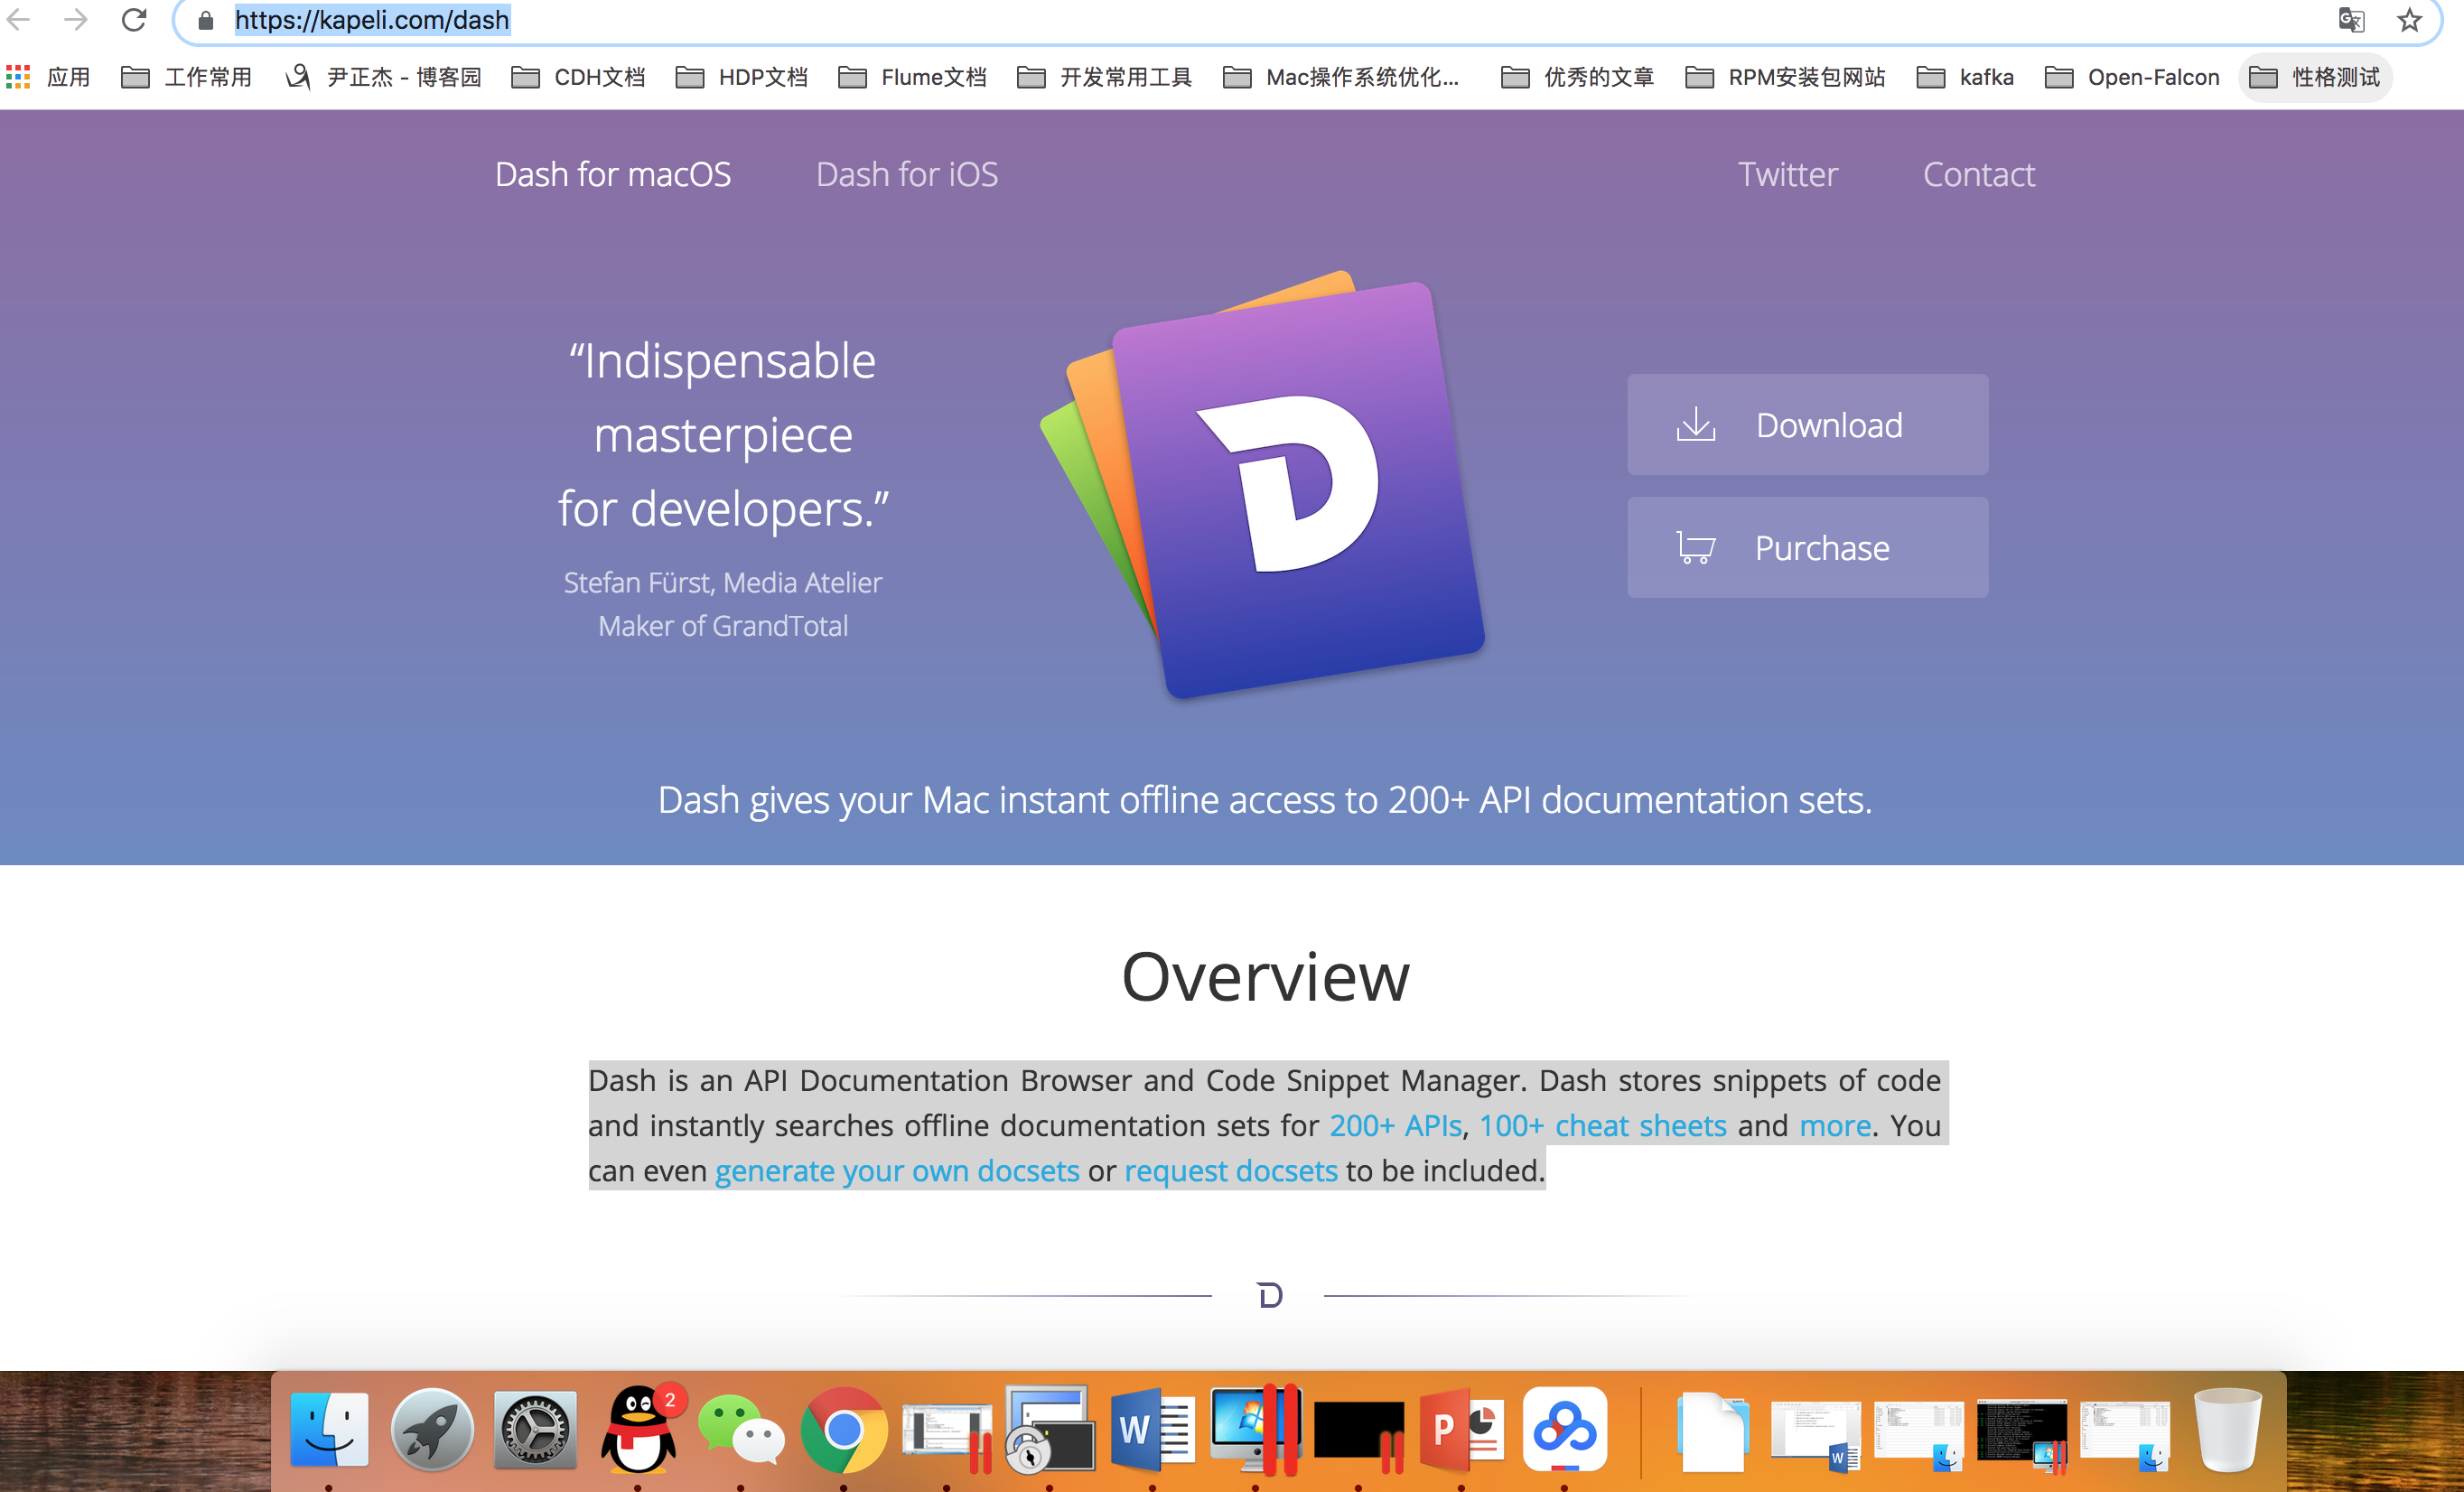
Task: Open the 应用 apps grid shortcut
Action: coord(48,77)
